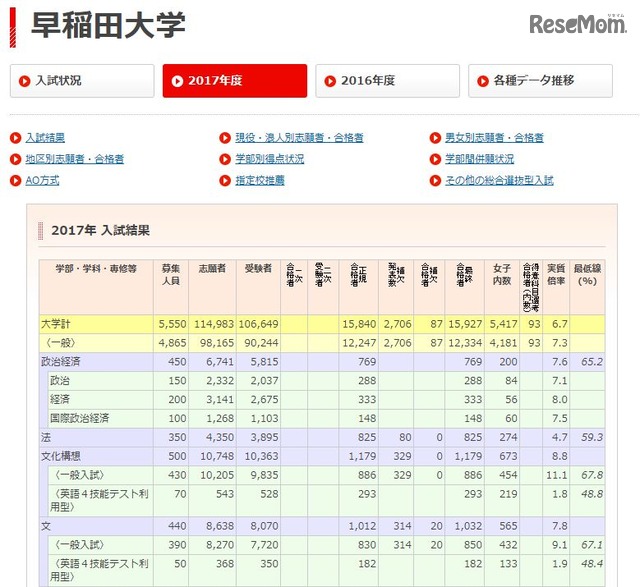This screenshot has width=640, height=587.
Task: Select the 経済 sub-row label
Action: click(60, 399)
